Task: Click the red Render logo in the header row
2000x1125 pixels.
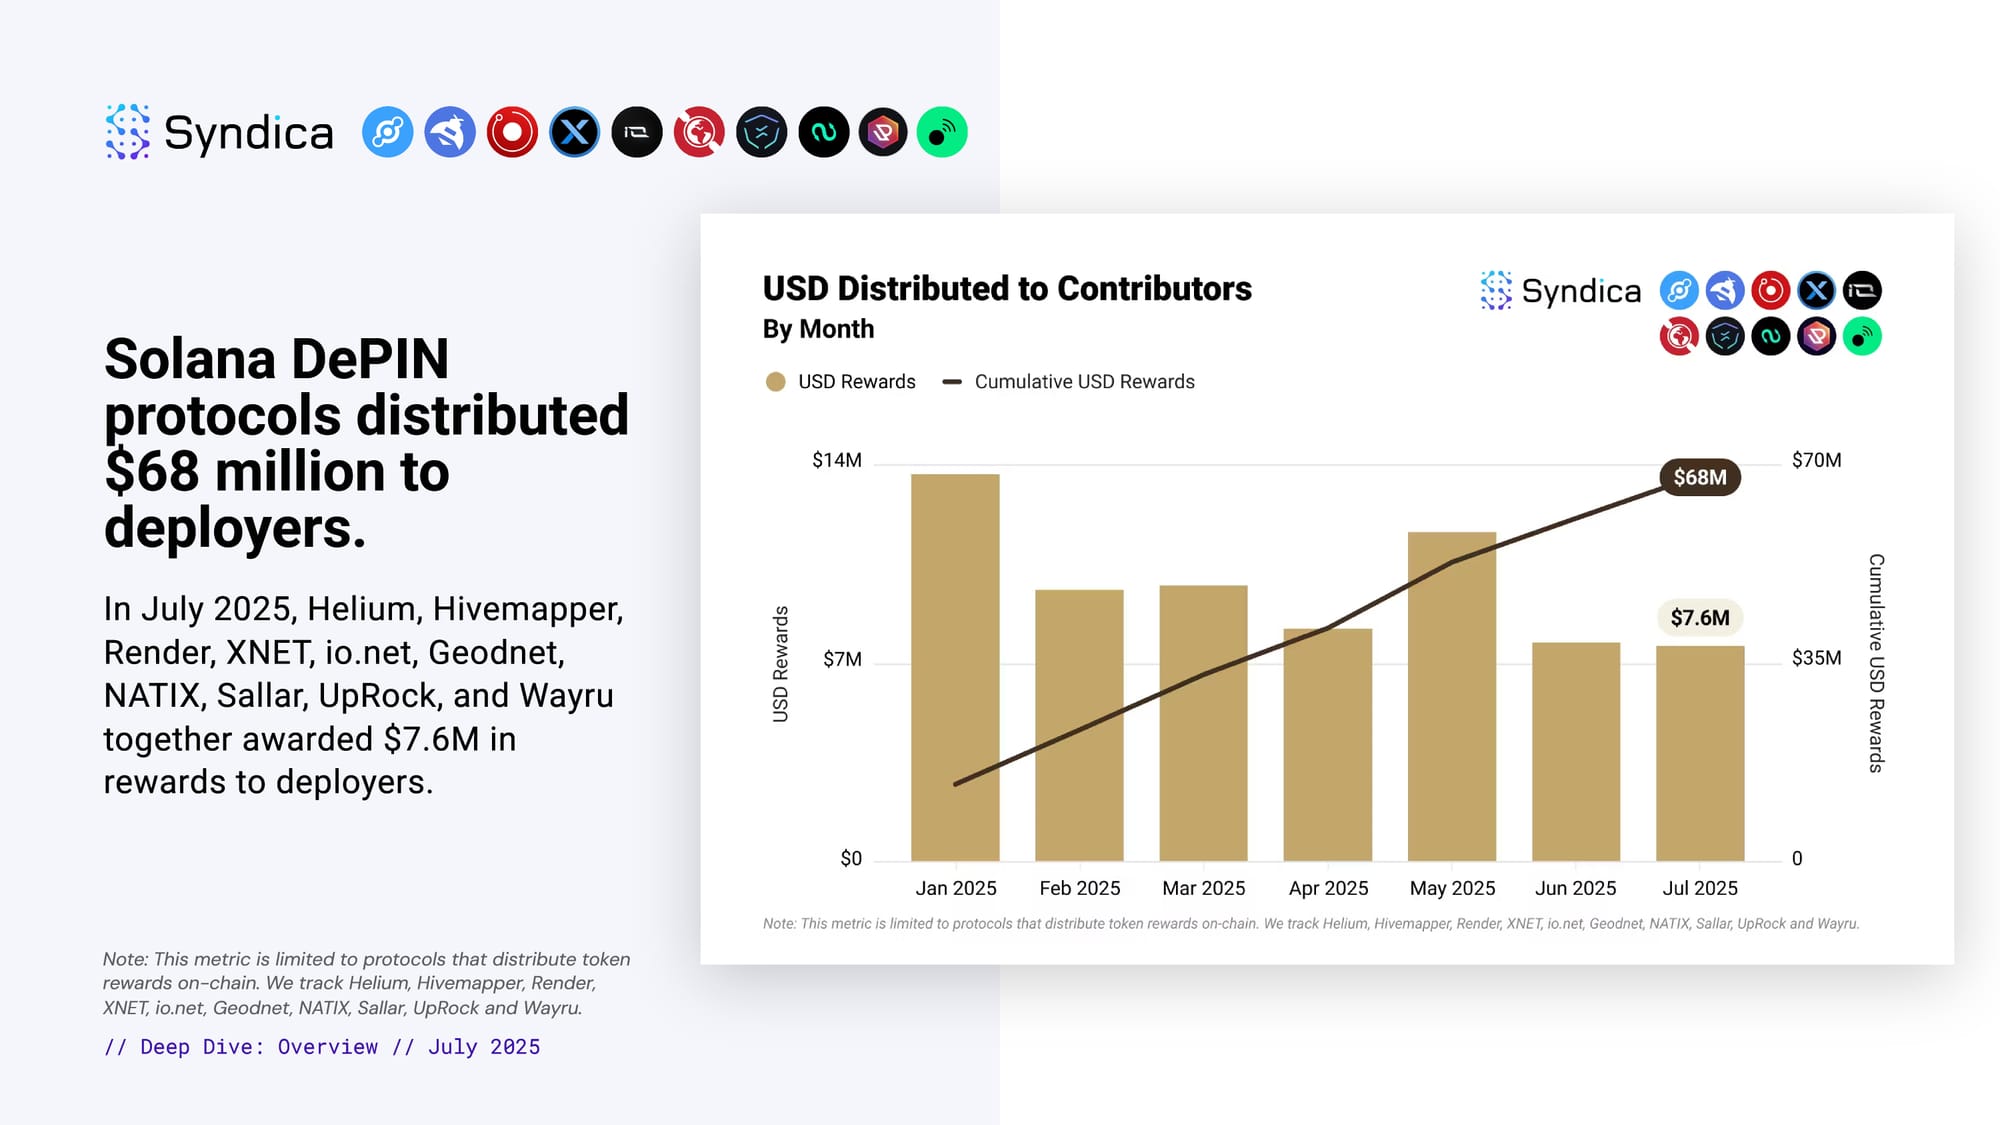Action: (x=512, y=132)
